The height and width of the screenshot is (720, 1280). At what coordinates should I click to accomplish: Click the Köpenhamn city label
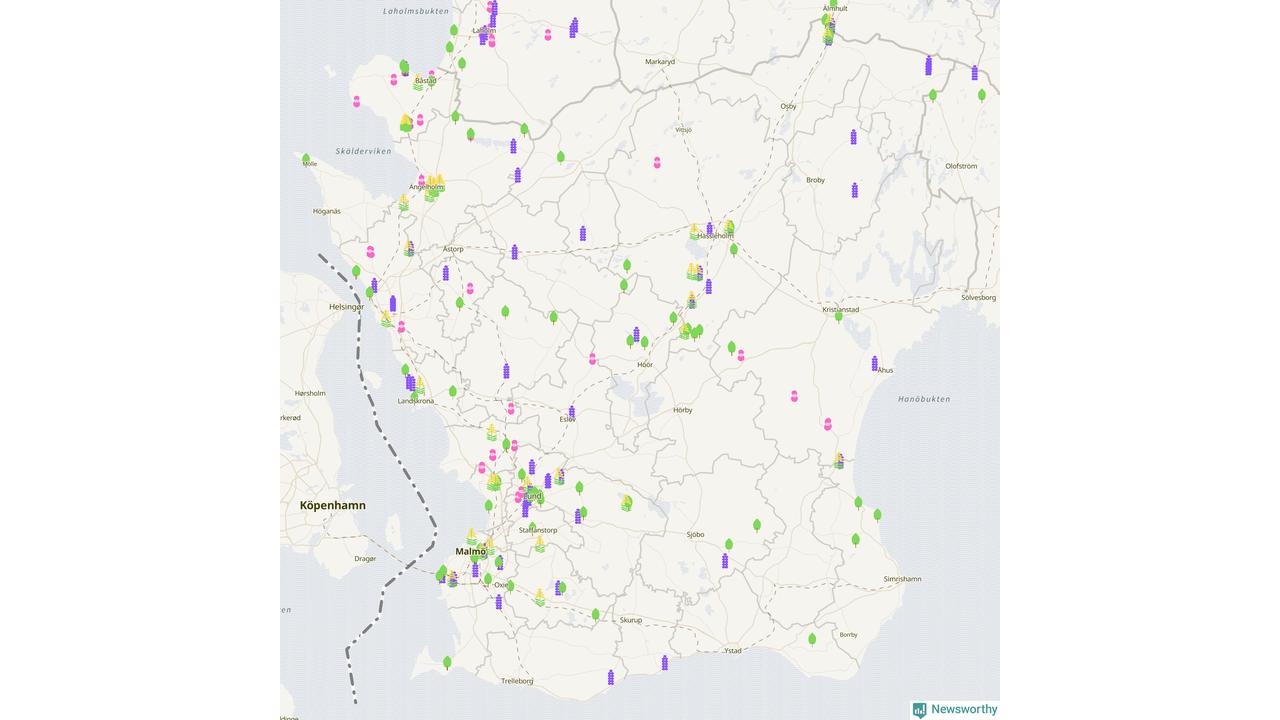(333, 506)
